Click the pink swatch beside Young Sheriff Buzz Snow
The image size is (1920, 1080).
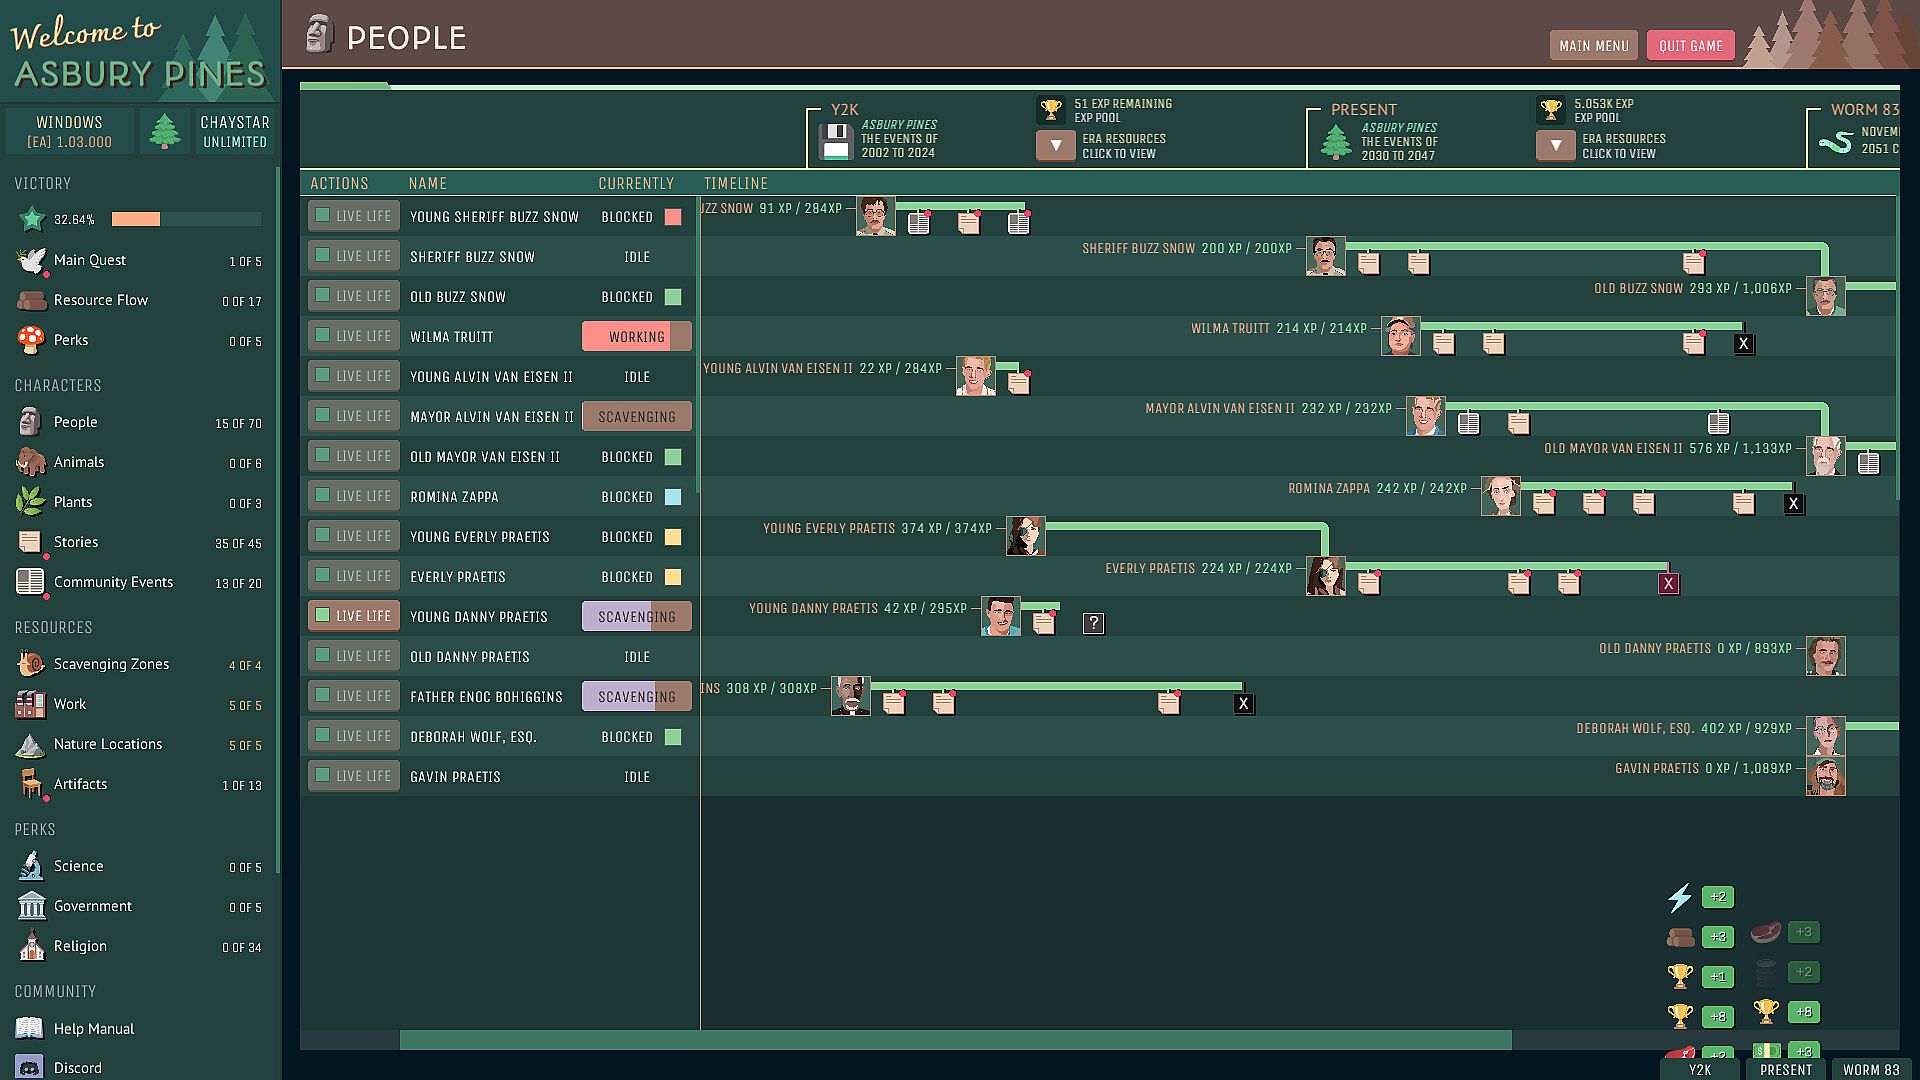[673, 217]
